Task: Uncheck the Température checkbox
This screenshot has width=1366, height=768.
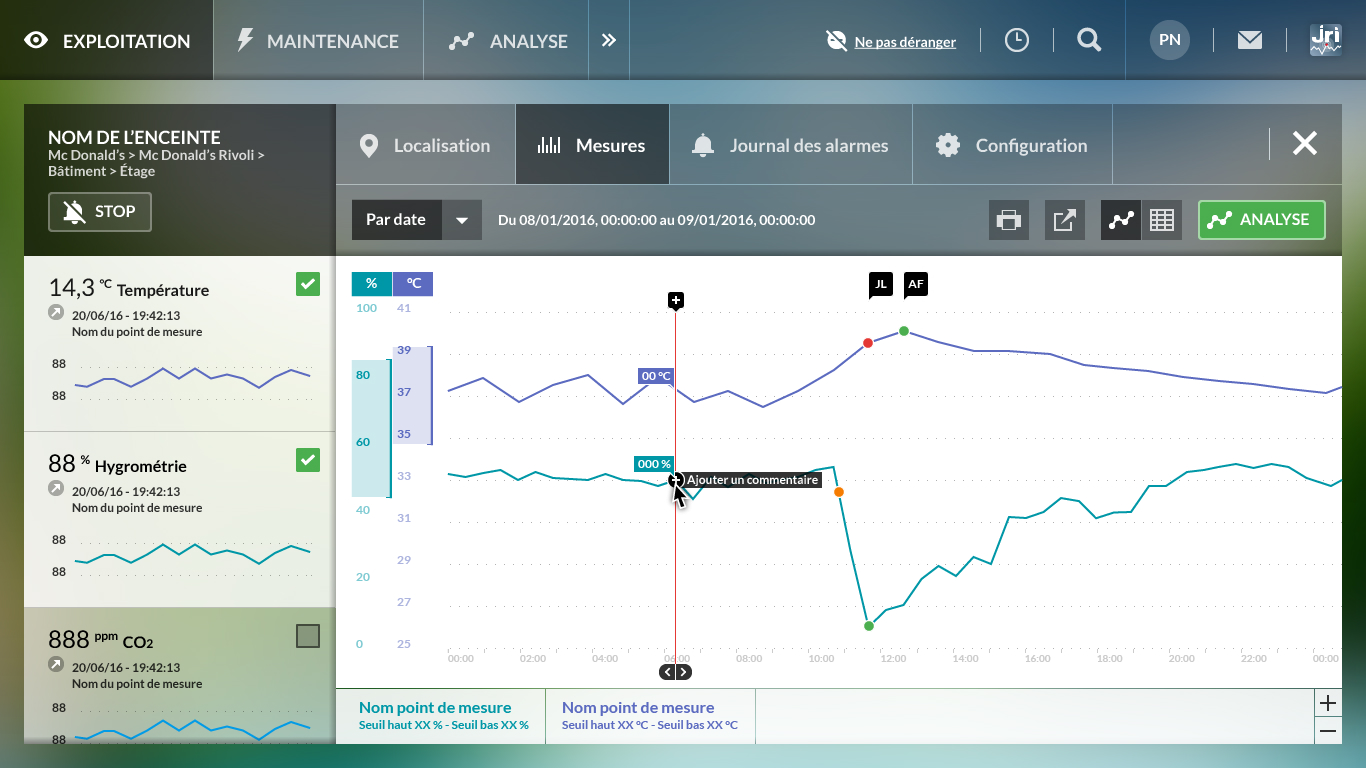Action: pos(308,284)
